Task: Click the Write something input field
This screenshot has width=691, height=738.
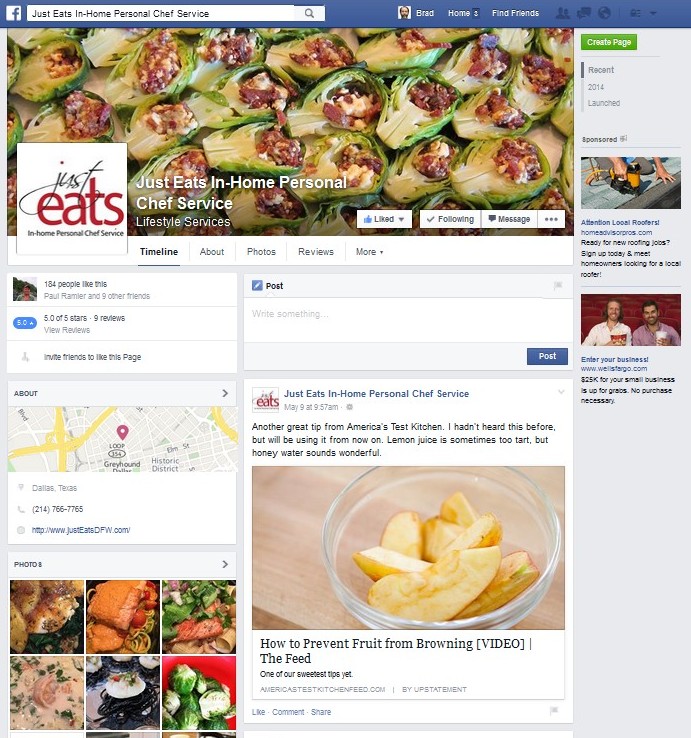Action: point(406,320)
